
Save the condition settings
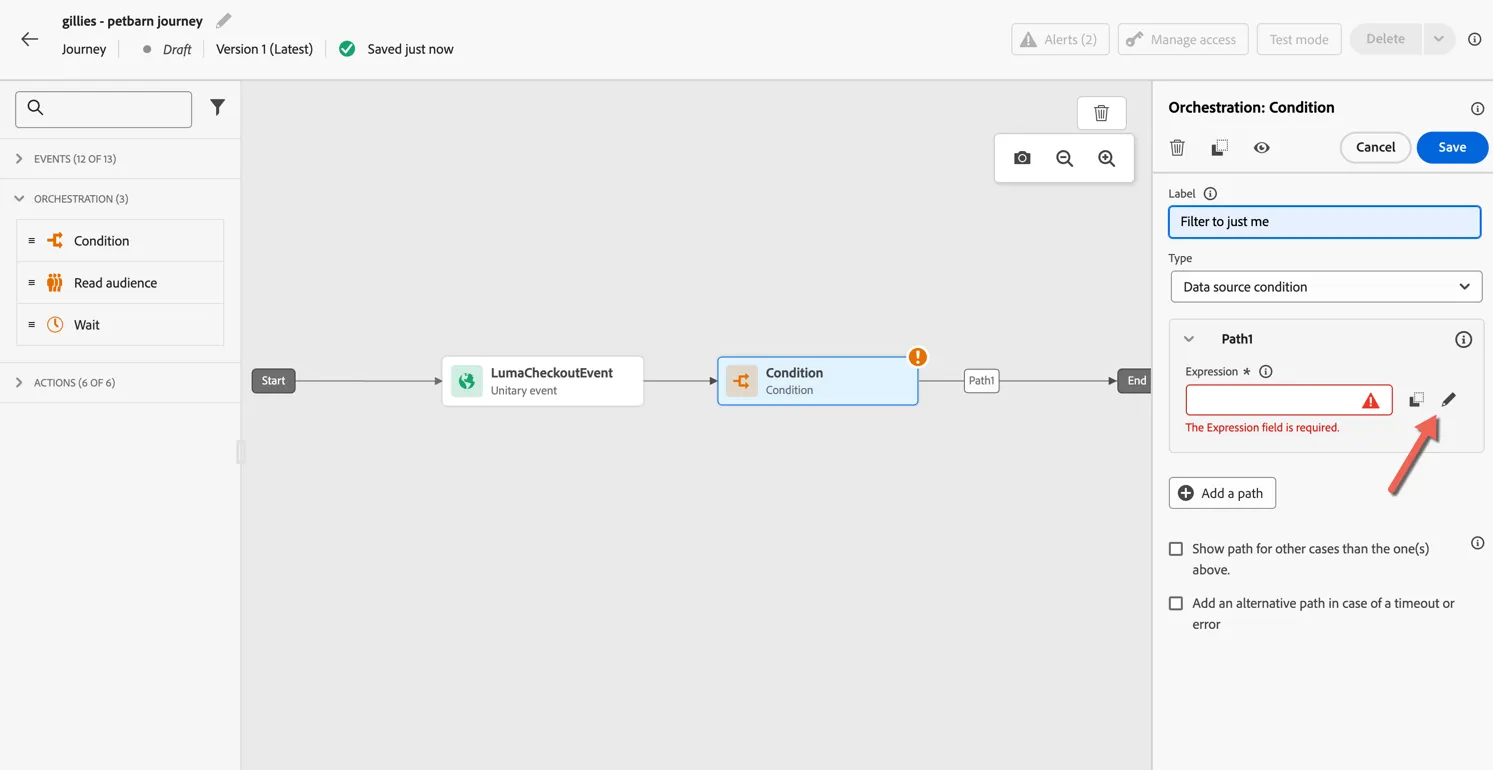(x=1452, y=147)
